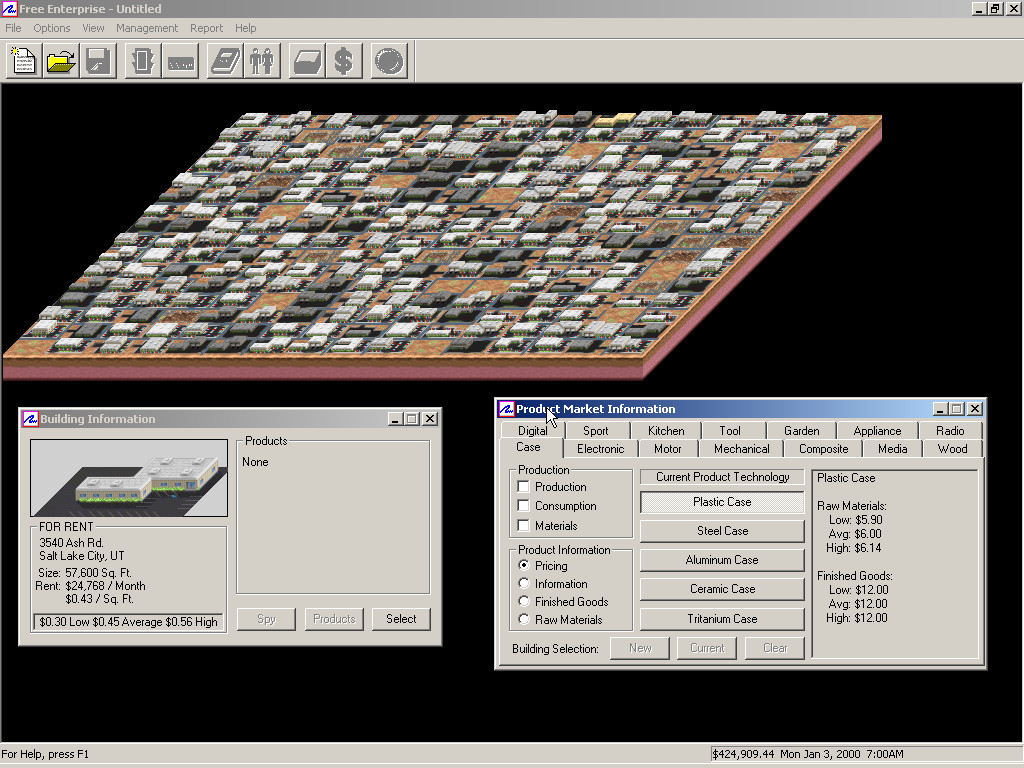Click the open box toolbar icon

306,61
